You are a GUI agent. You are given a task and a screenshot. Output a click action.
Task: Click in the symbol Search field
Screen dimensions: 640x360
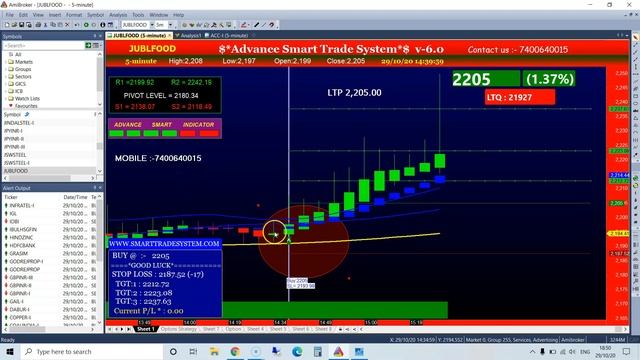pos(43,45)
